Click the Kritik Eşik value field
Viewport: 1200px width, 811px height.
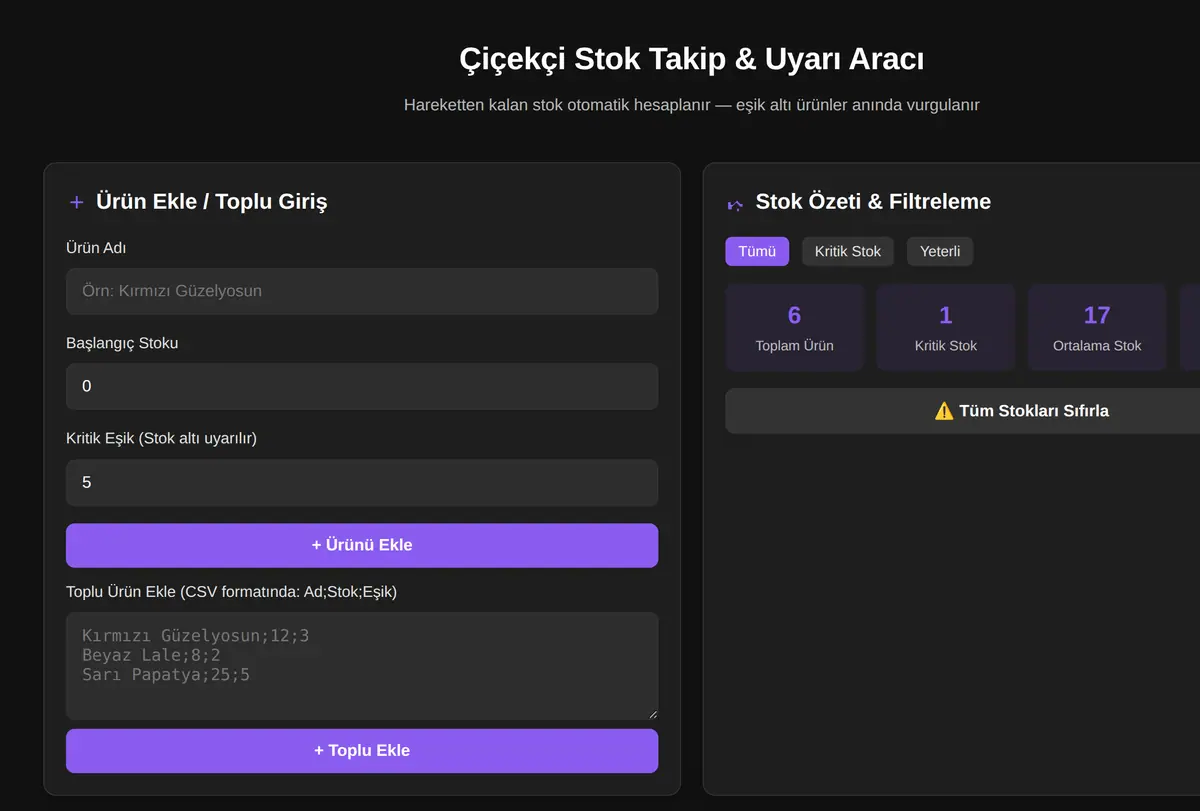362,482
